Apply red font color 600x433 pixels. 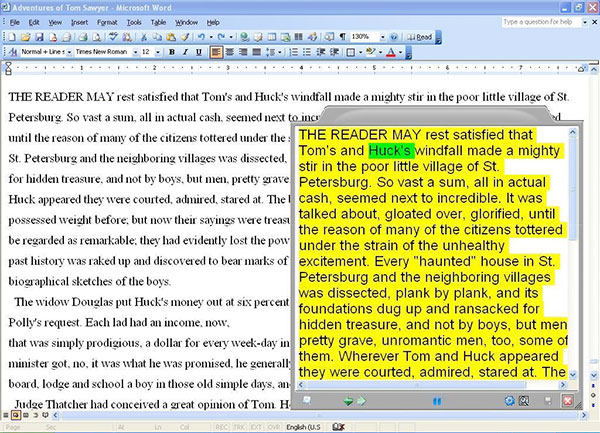(391, 52)
